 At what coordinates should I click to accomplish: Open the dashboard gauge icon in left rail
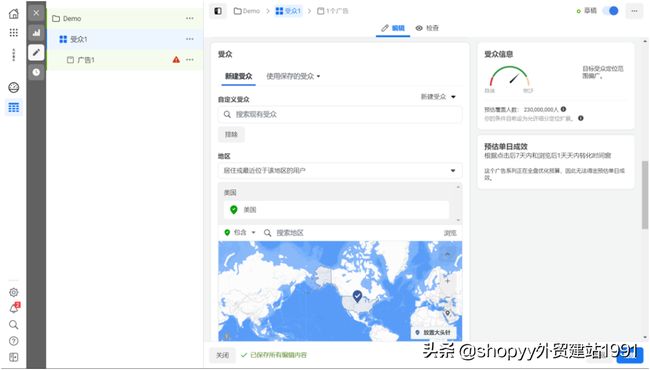(14, 87)
